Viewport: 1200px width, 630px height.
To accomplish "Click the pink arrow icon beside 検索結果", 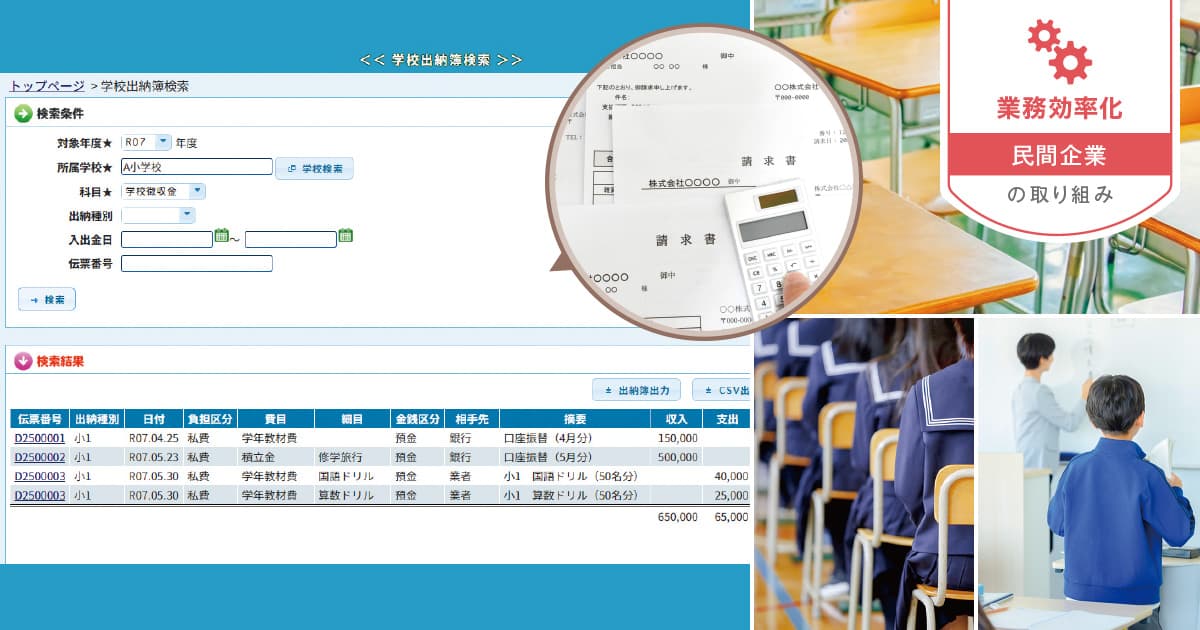I will [23, 361].
